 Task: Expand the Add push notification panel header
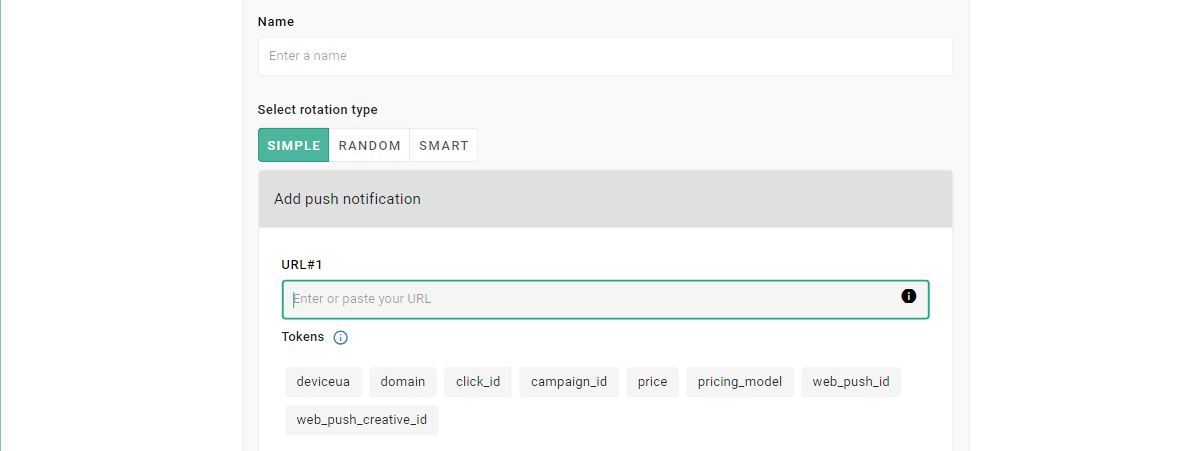click(x=605, y=199)
